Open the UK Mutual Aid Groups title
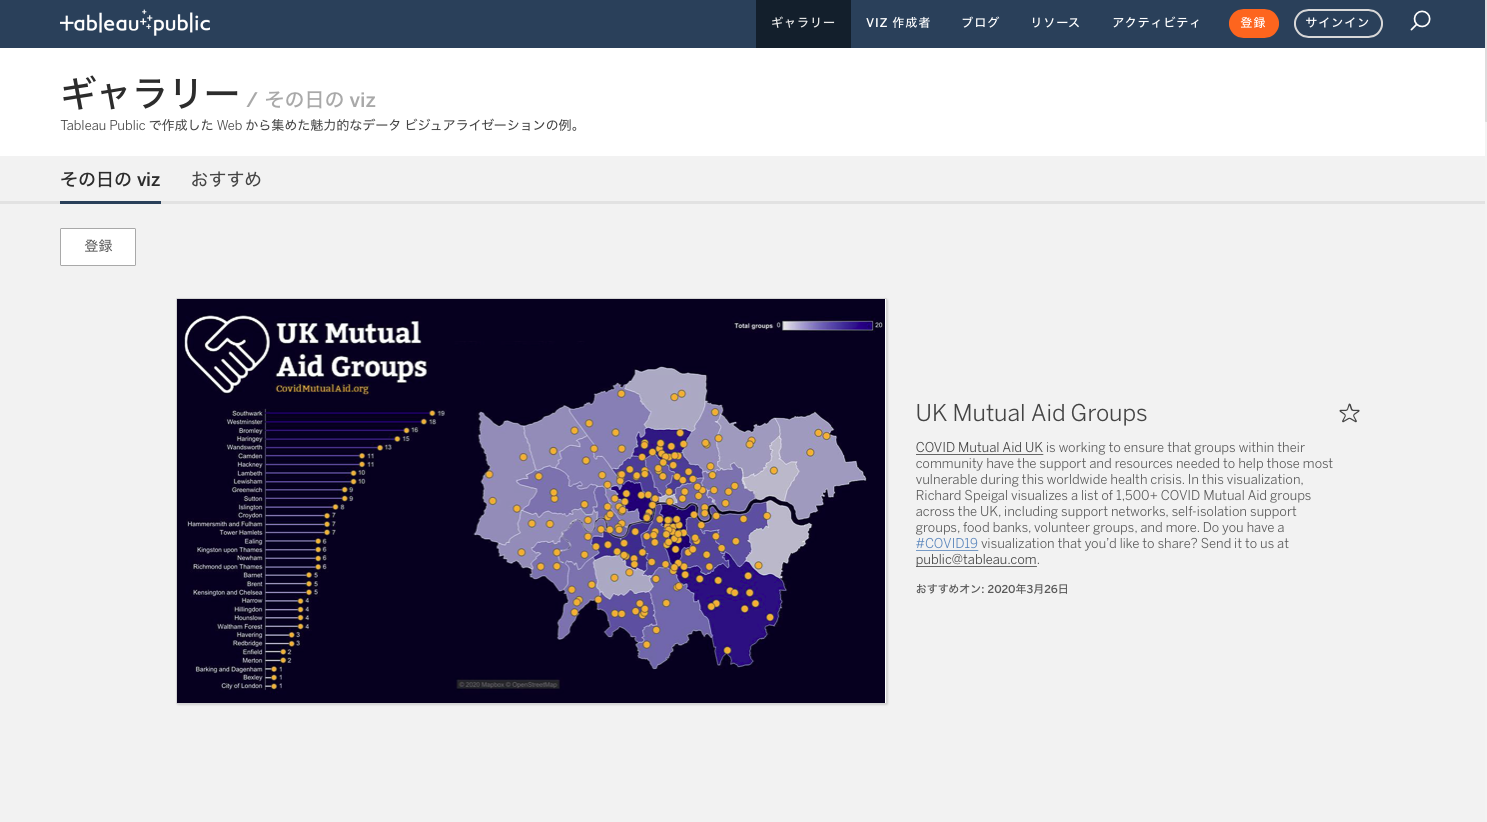This screenshot has width=1487, height=822. click(x=1031, y=413)
